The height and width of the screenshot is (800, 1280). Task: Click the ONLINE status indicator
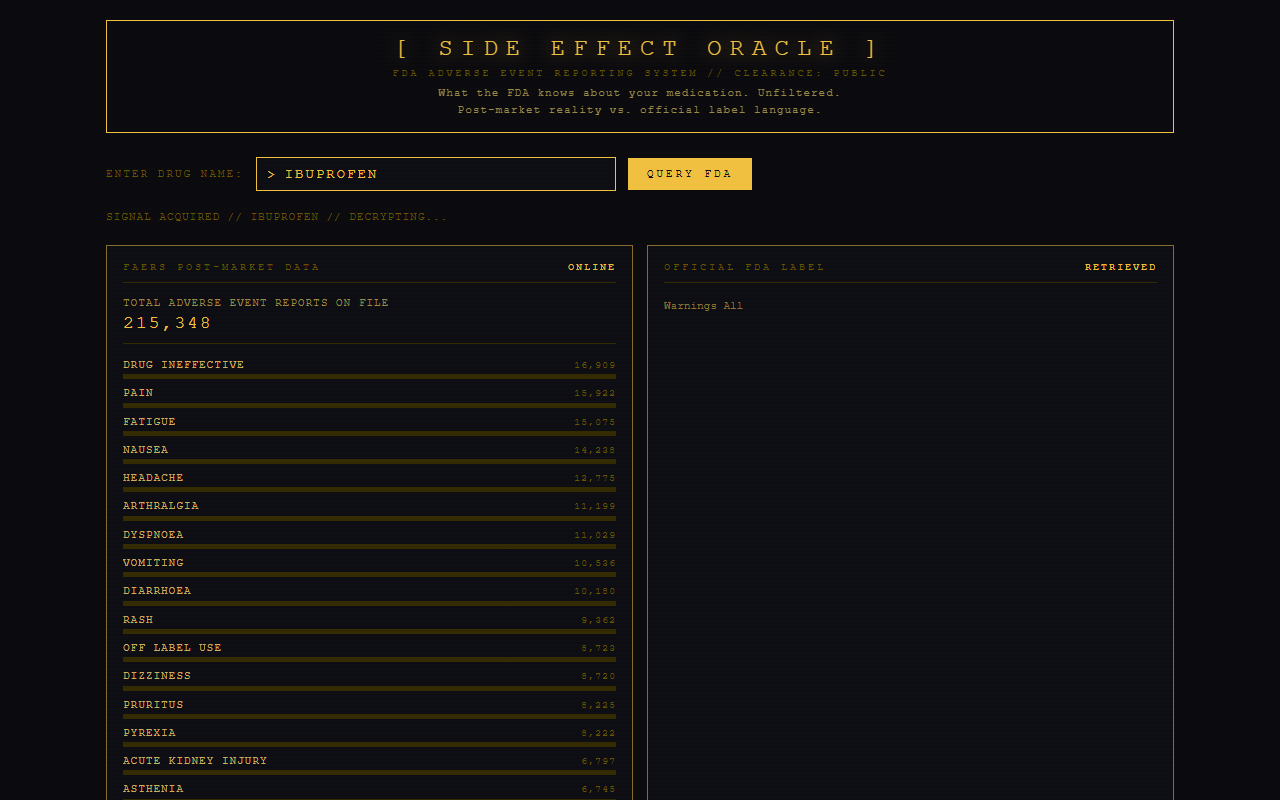[x=592, y=267]
